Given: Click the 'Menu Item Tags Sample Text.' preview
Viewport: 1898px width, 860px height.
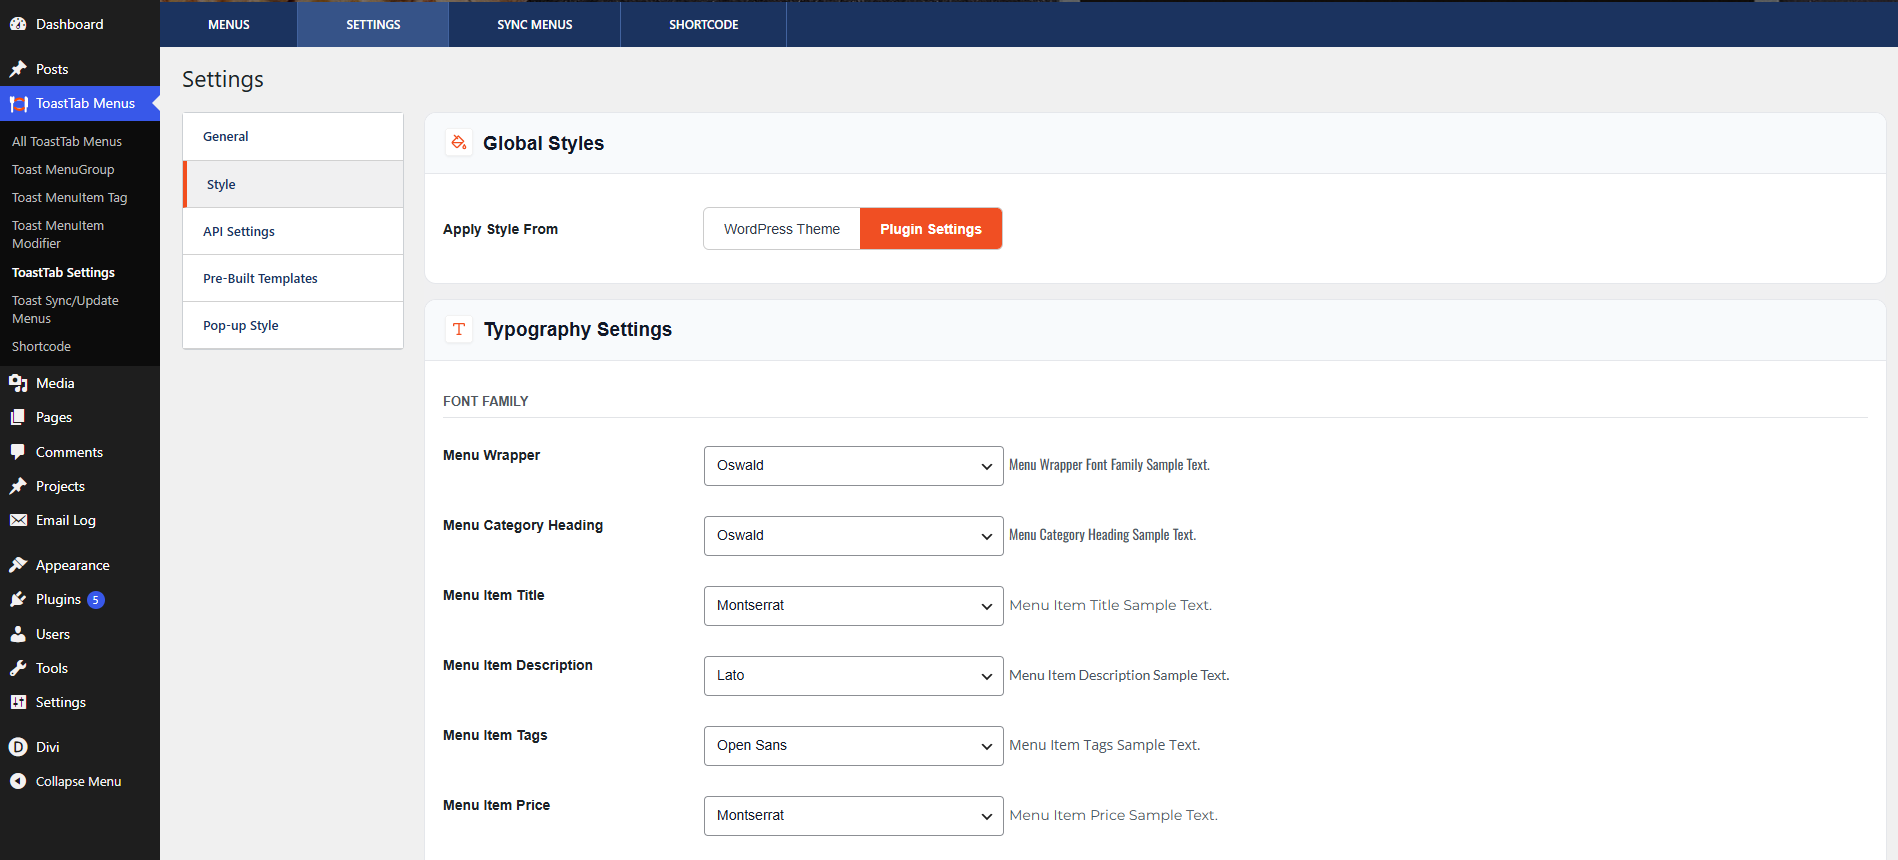Looking at the screenshot, I should point(1104,745).
